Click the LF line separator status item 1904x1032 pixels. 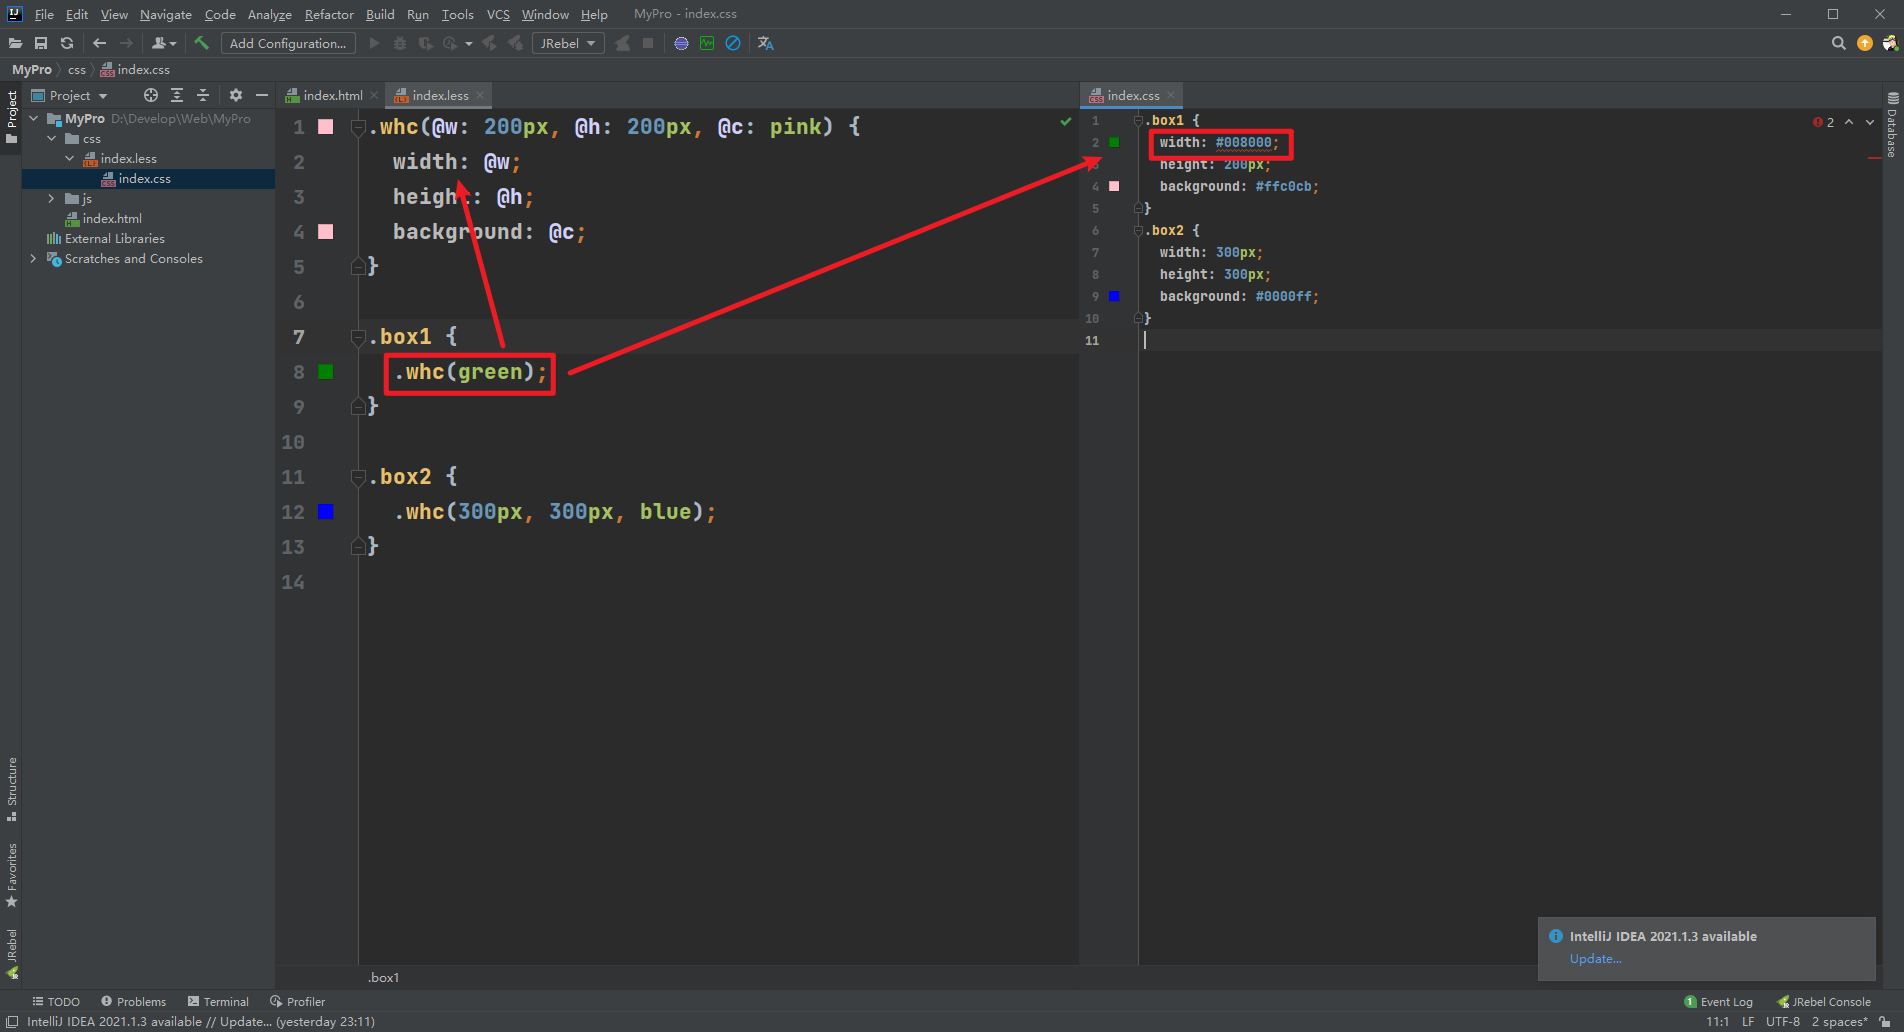pyautogui.click(x=1748, y=1021)
